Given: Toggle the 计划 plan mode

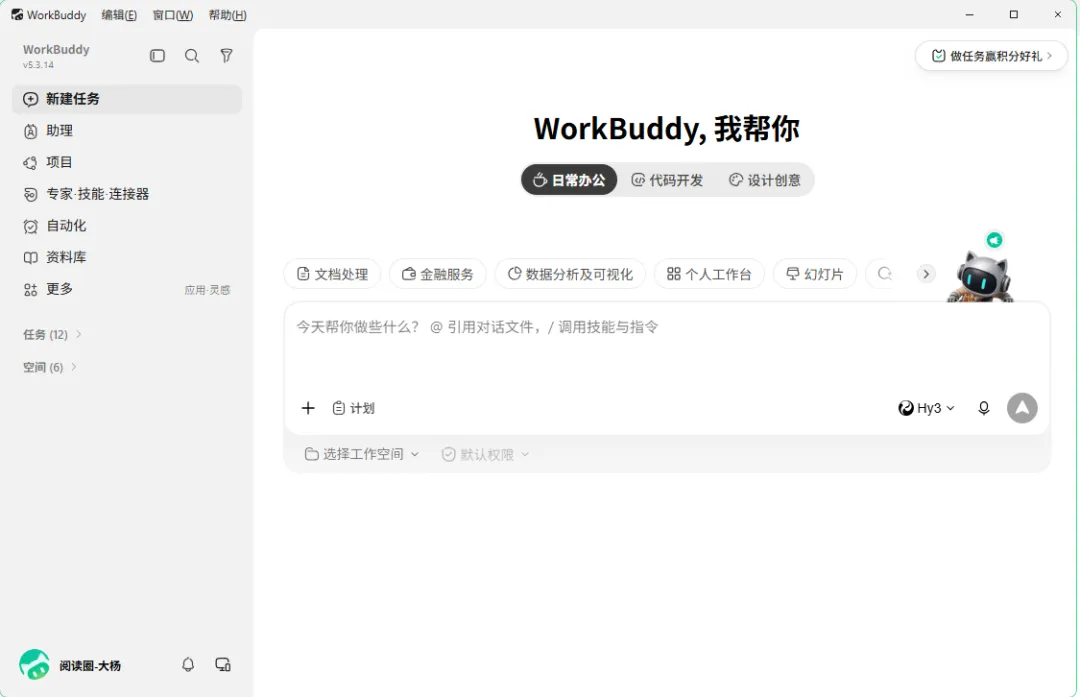Looking at the screenshot, I should pyautogui.click(x=353, y=408).
